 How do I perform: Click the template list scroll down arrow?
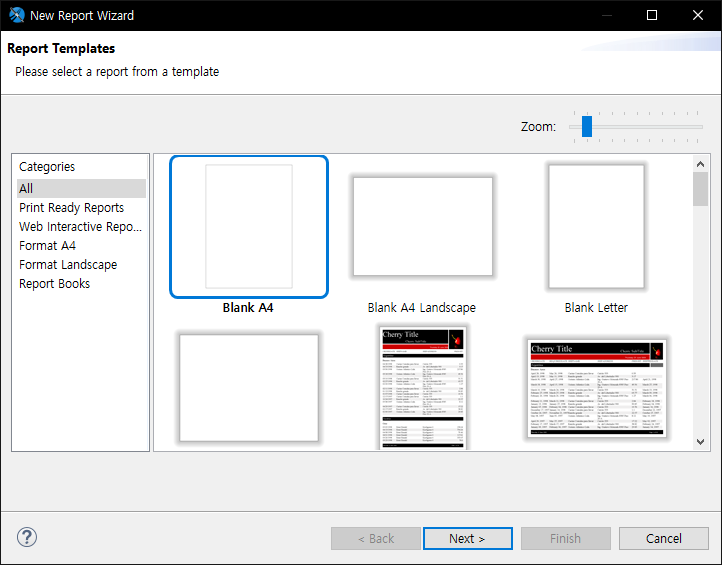700,442
